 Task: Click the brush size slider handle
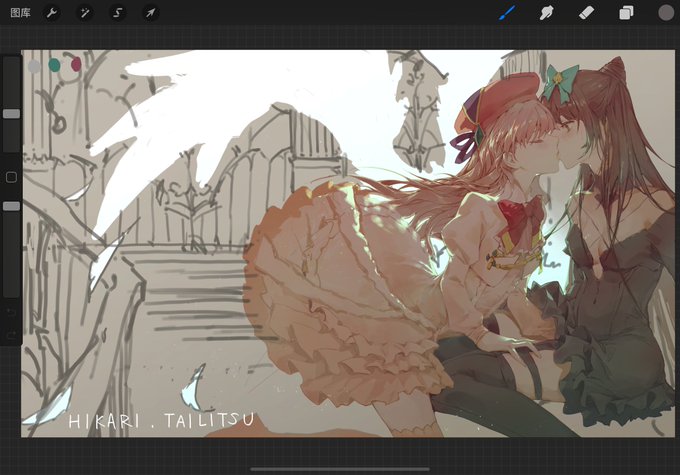tap(11, 114)
